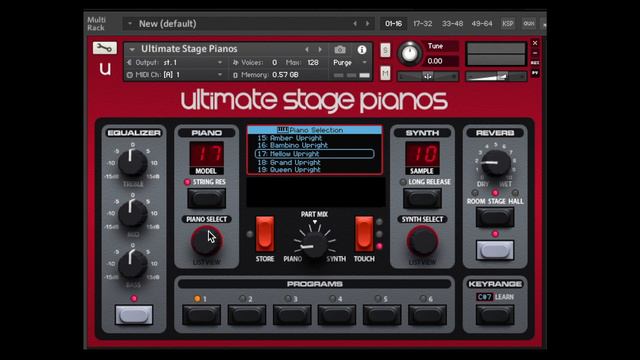Click the red STORE button
The height and width of the screenshot is (360, 640).
click(265, 234)
